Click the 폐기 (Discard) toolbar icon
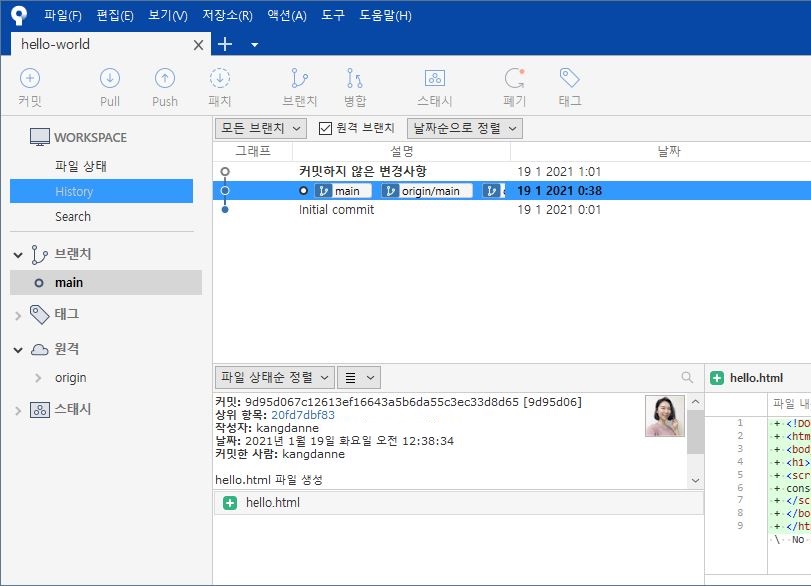This screenshot has width=811, height=586. click(514, 78)
